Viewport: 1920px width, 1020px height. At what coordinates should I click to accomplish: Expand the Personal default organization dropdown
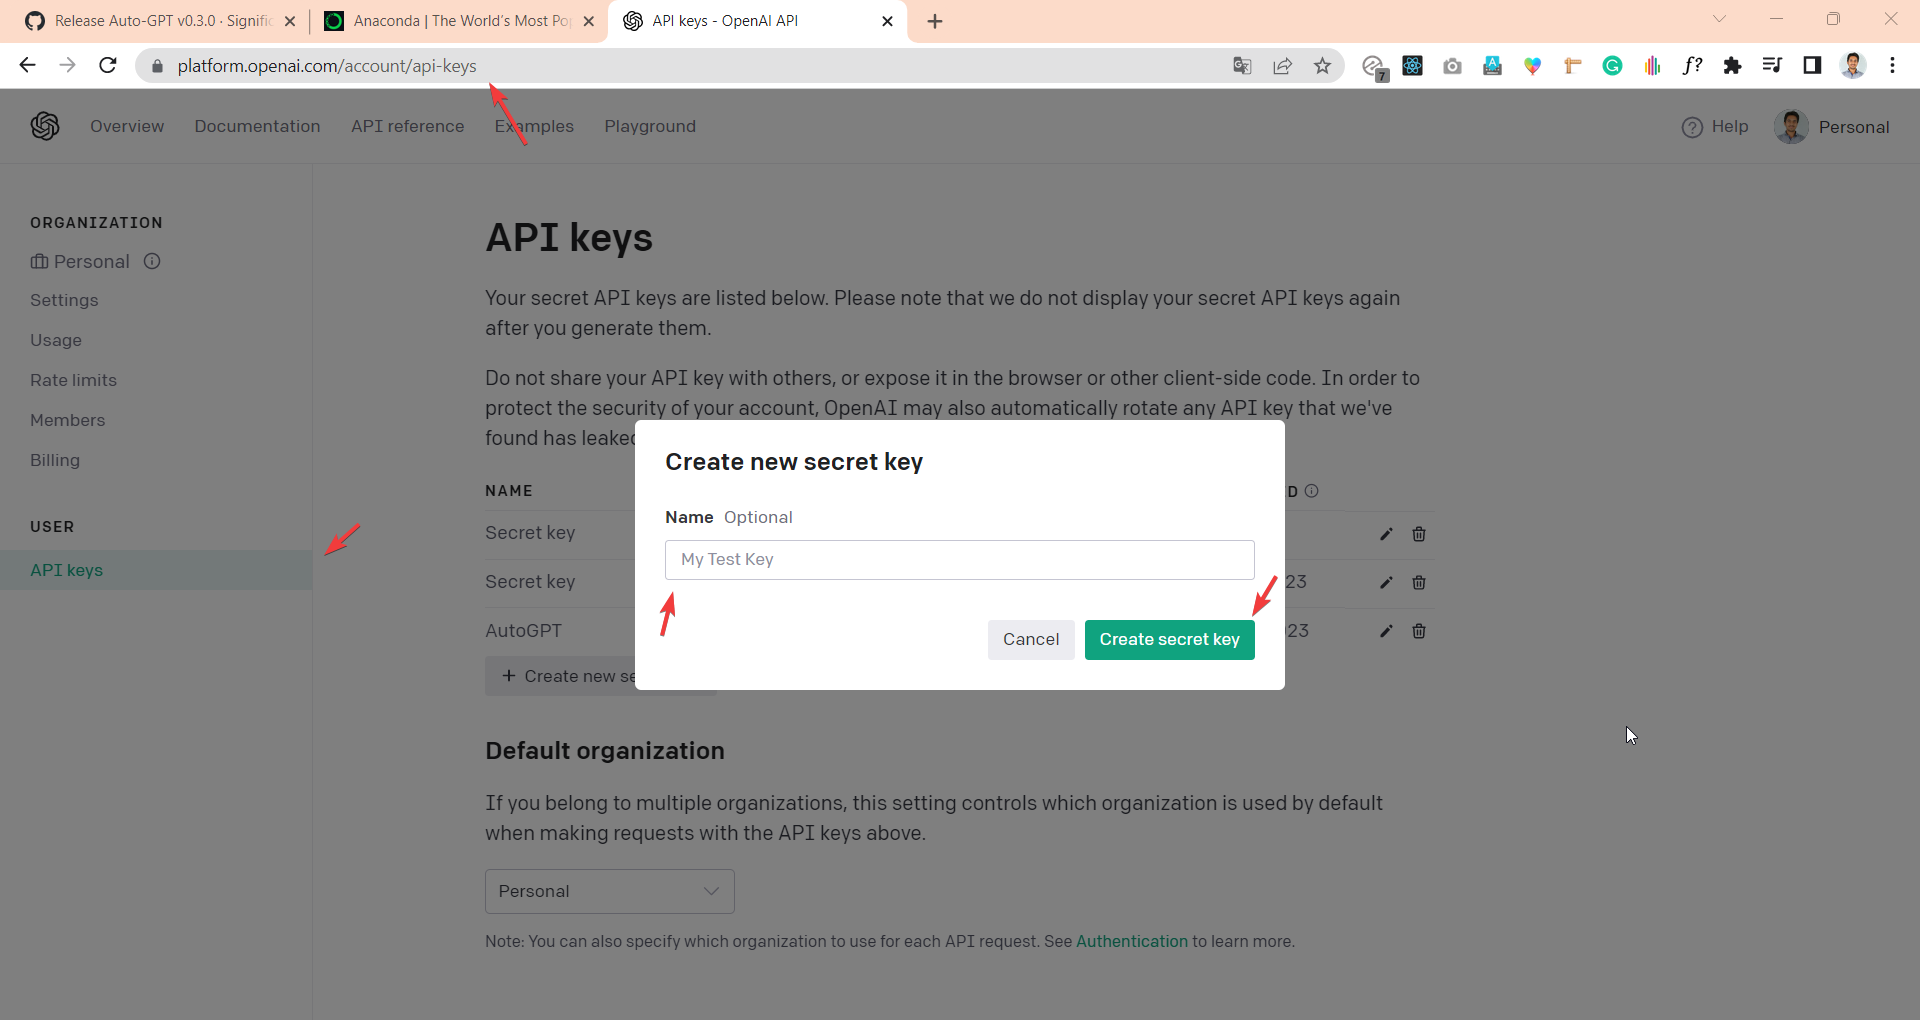(610, 891)
